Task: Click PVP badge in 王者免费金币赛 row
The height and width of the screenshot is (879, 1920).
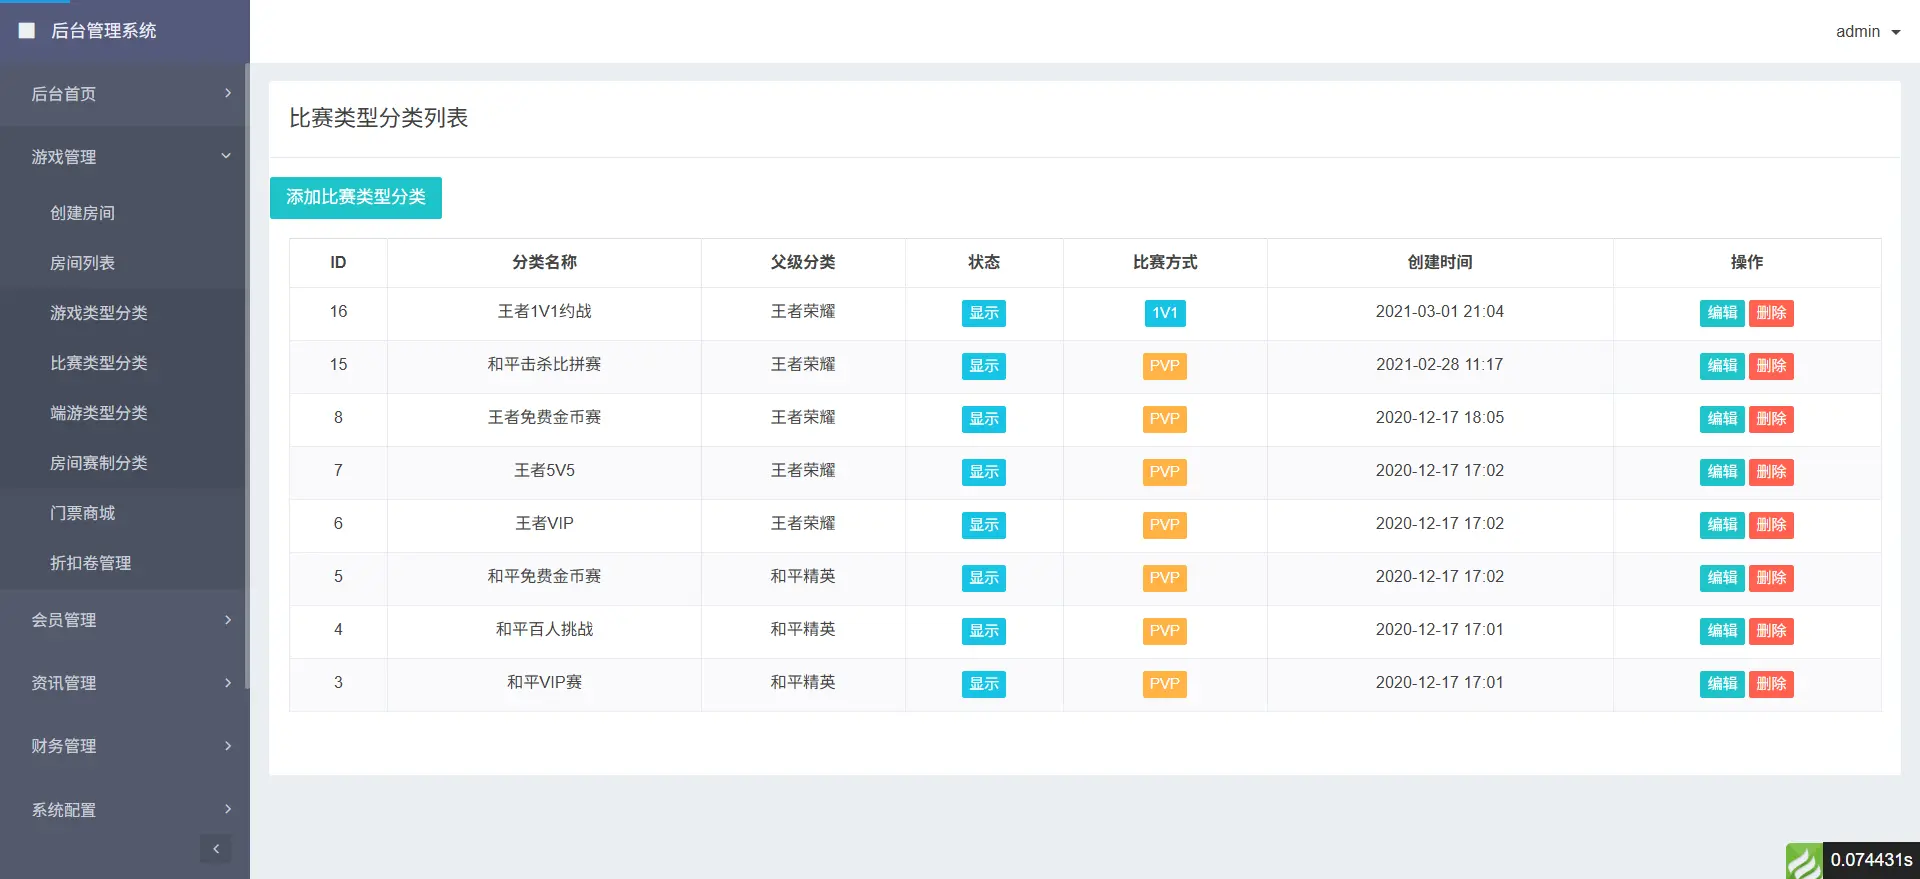Action: click(x=1165, y=419)
